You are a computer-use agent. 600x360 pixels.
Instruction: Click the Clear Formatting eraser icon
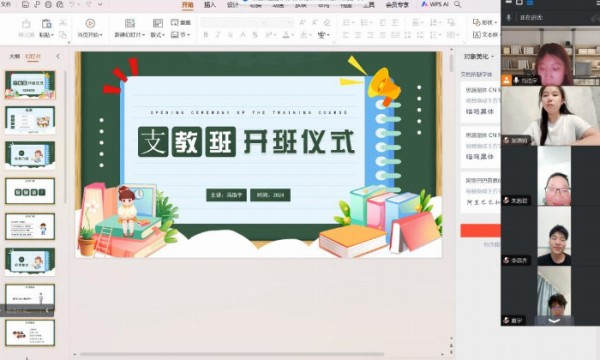327,23
